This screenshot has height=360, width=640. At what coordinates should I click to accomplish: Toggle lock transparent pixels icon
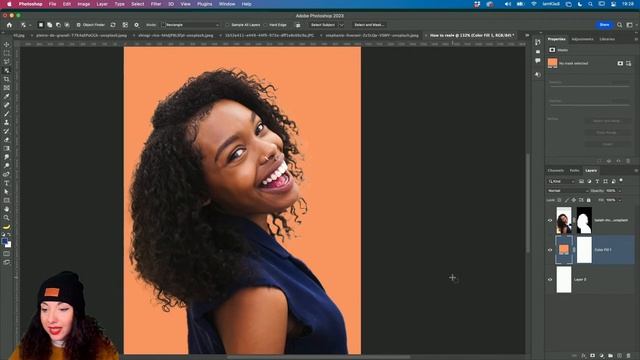(x=559, y=200)
